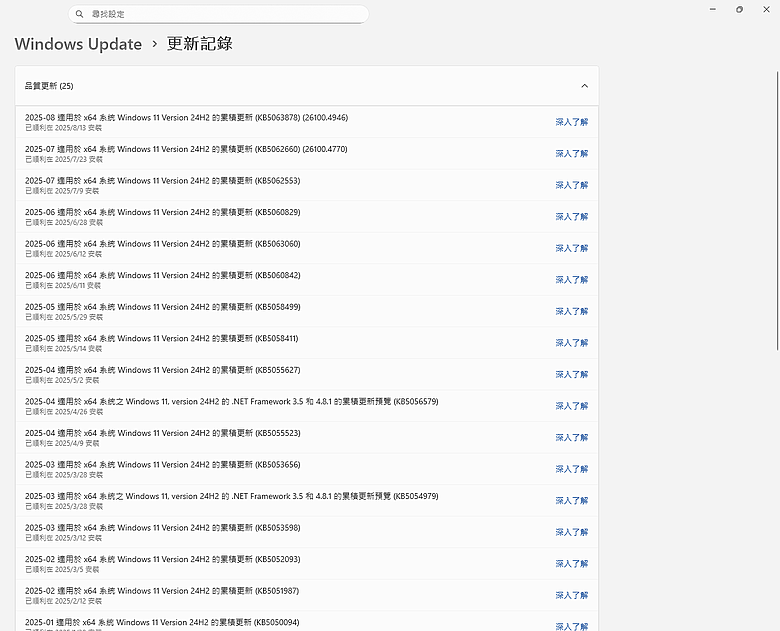
Task: Select the KB5055627 update title
Action: (x=163, y=370)
